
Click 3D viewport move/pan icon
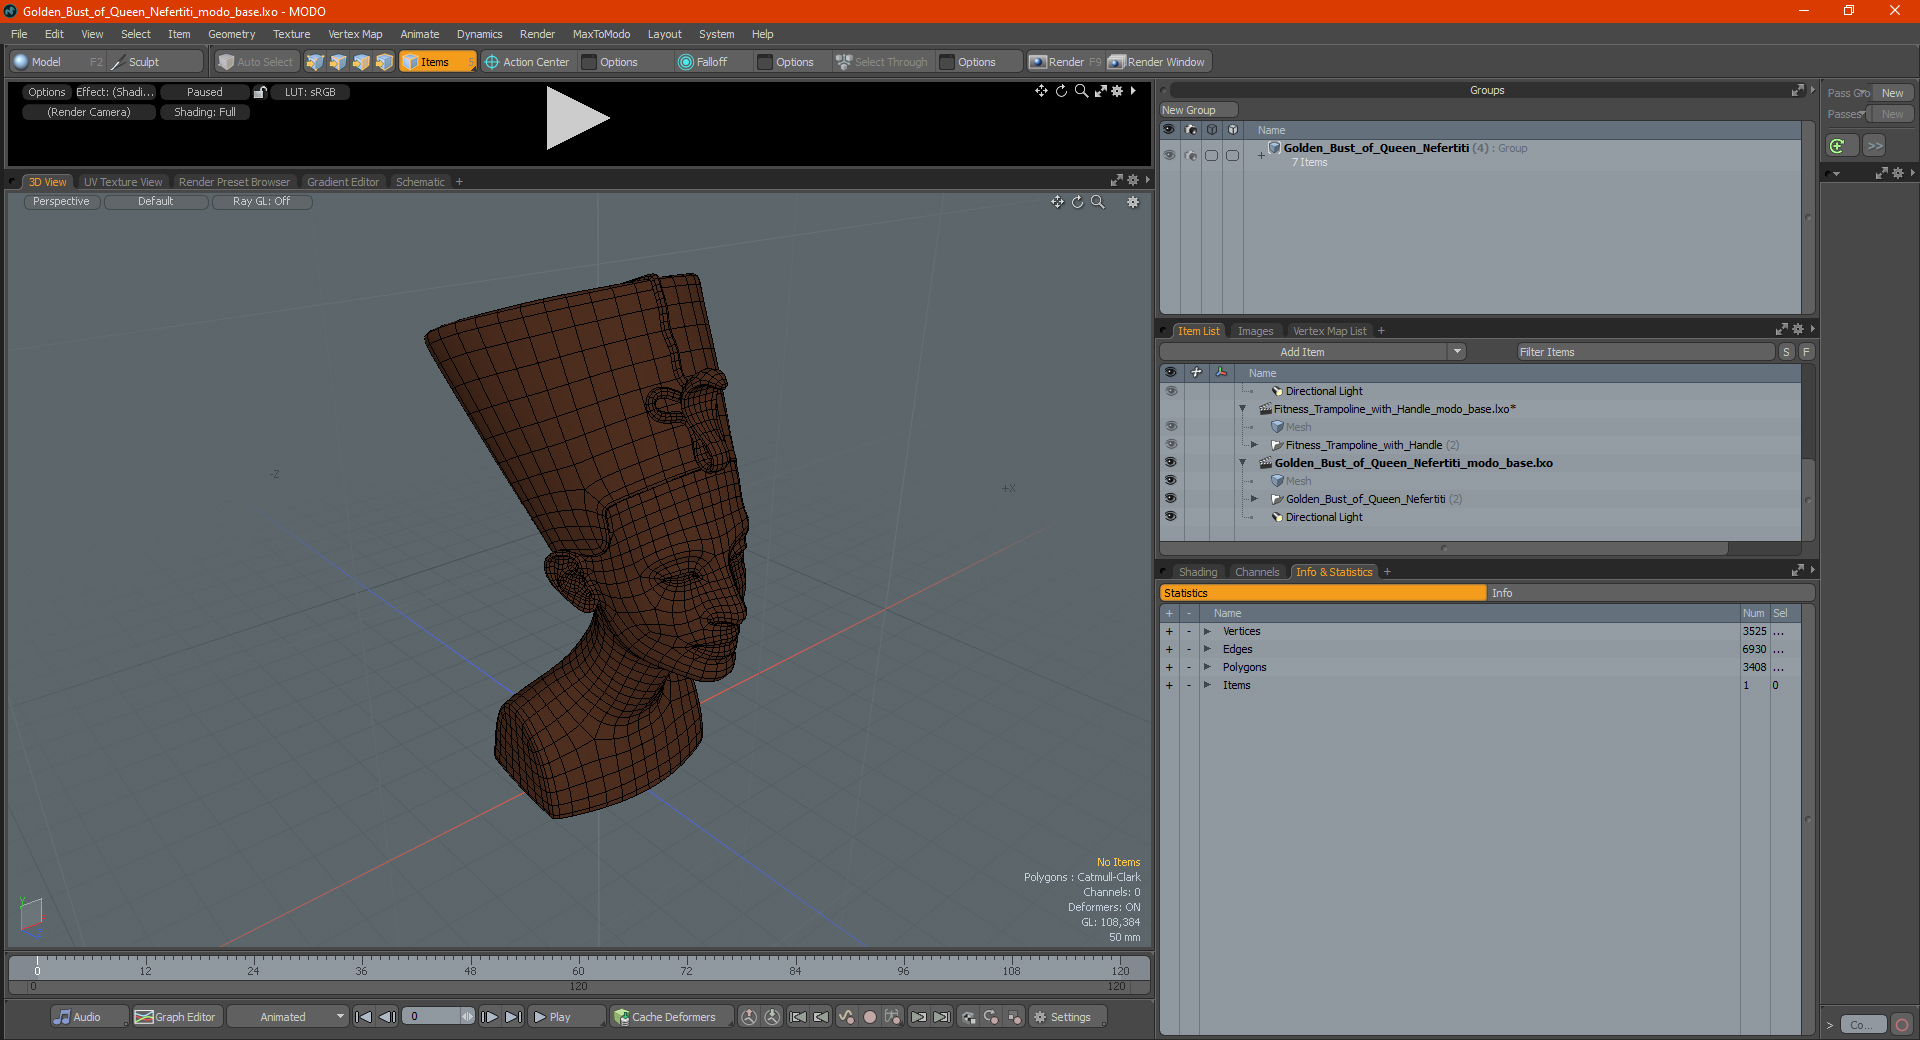[x=1057, y=202]
